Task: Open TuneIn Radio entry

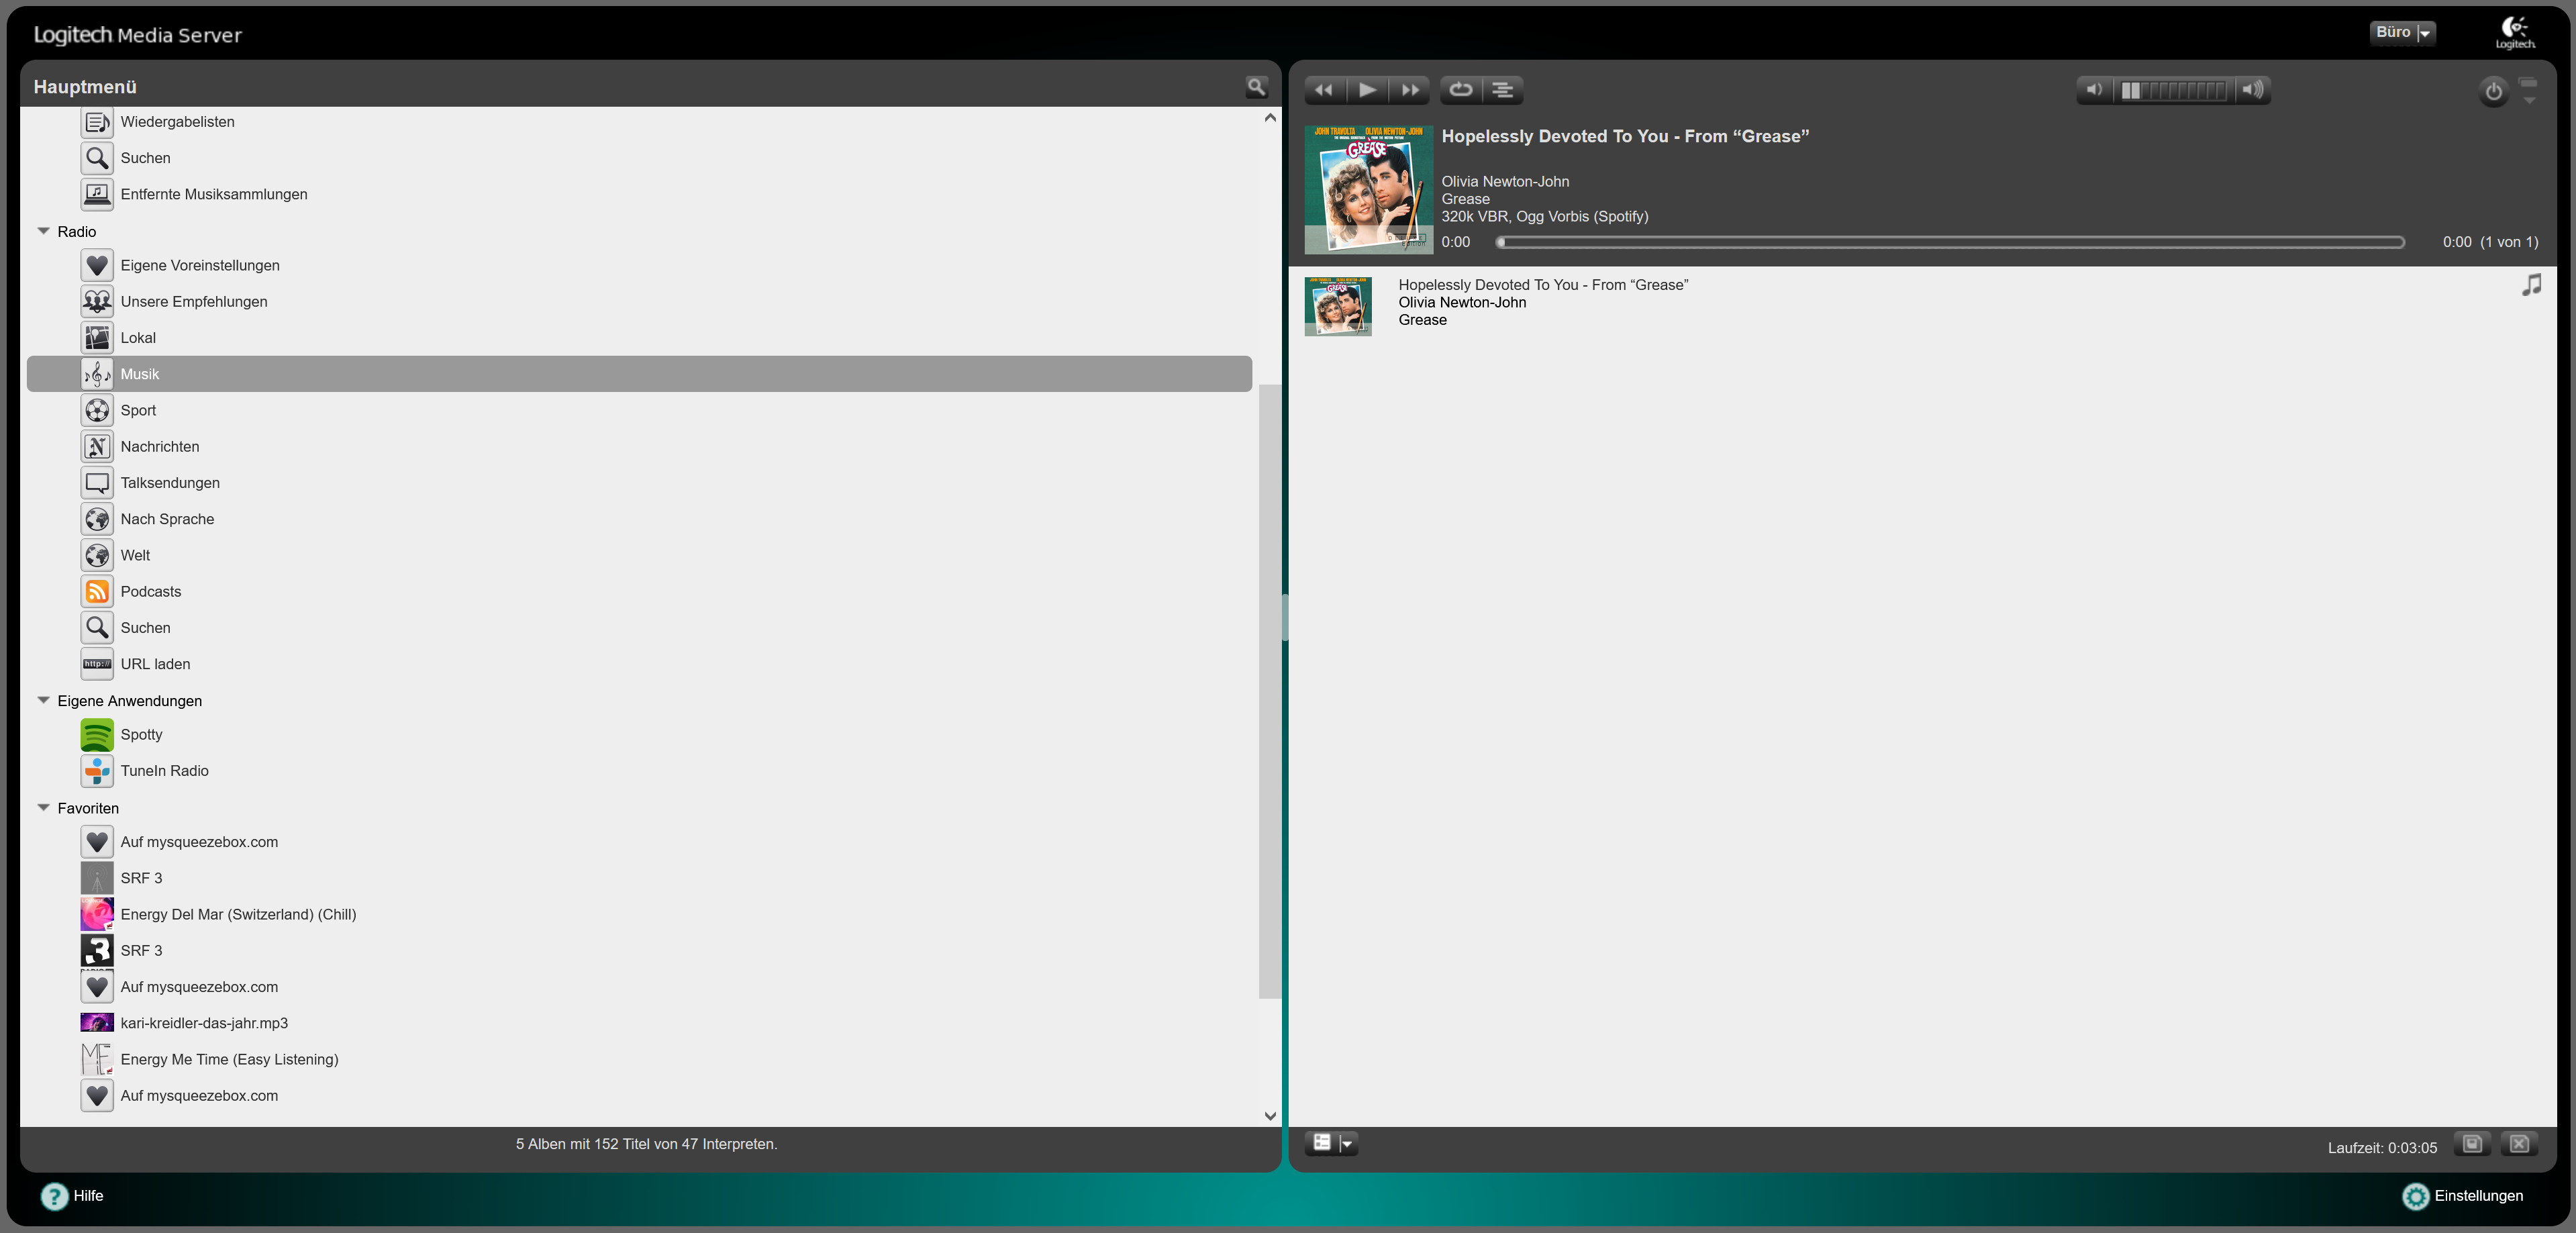Action: (x=164, y=771)
